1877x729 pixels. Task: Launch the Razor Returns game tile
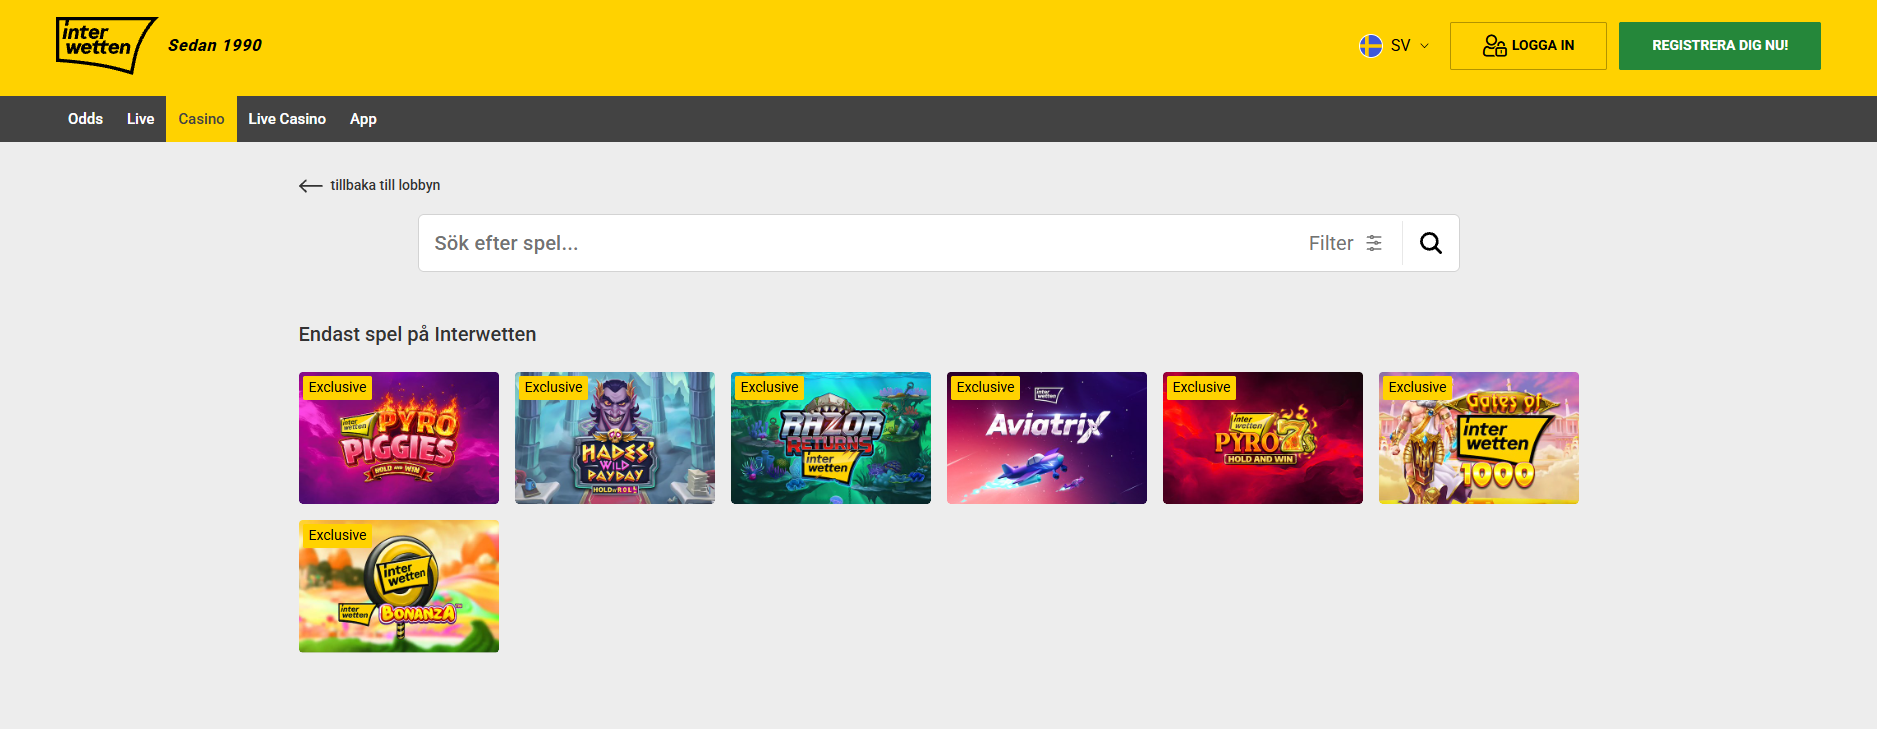(x=831, y=438)
